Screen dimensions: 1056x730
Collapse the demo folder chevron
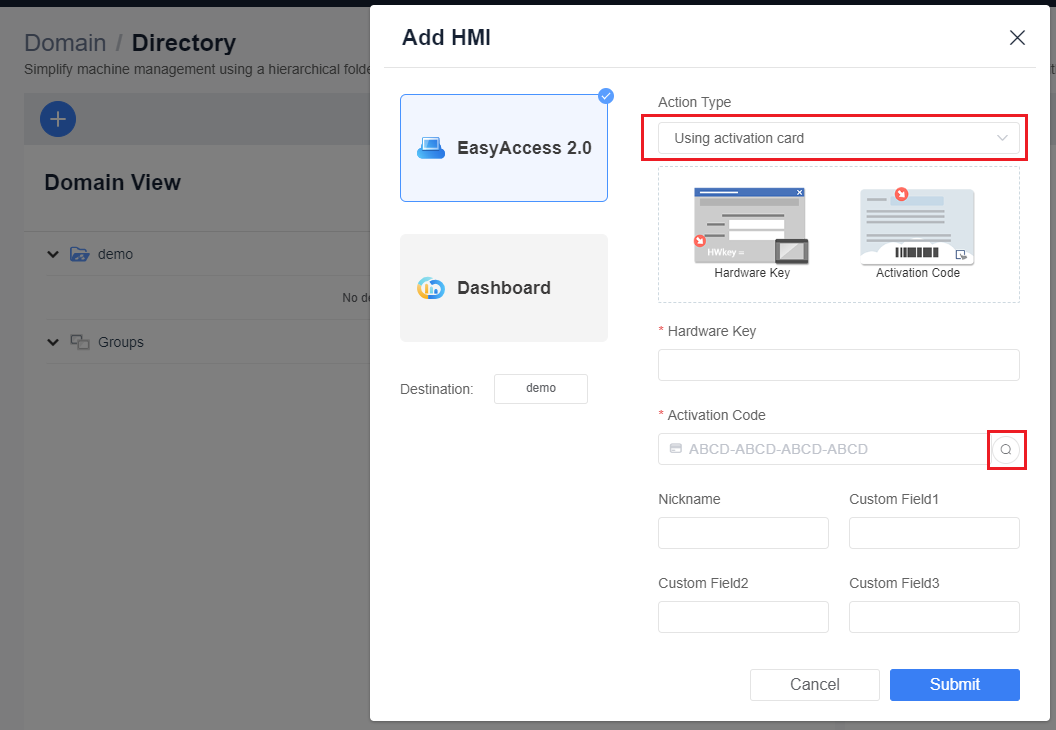tap(53, 255)
